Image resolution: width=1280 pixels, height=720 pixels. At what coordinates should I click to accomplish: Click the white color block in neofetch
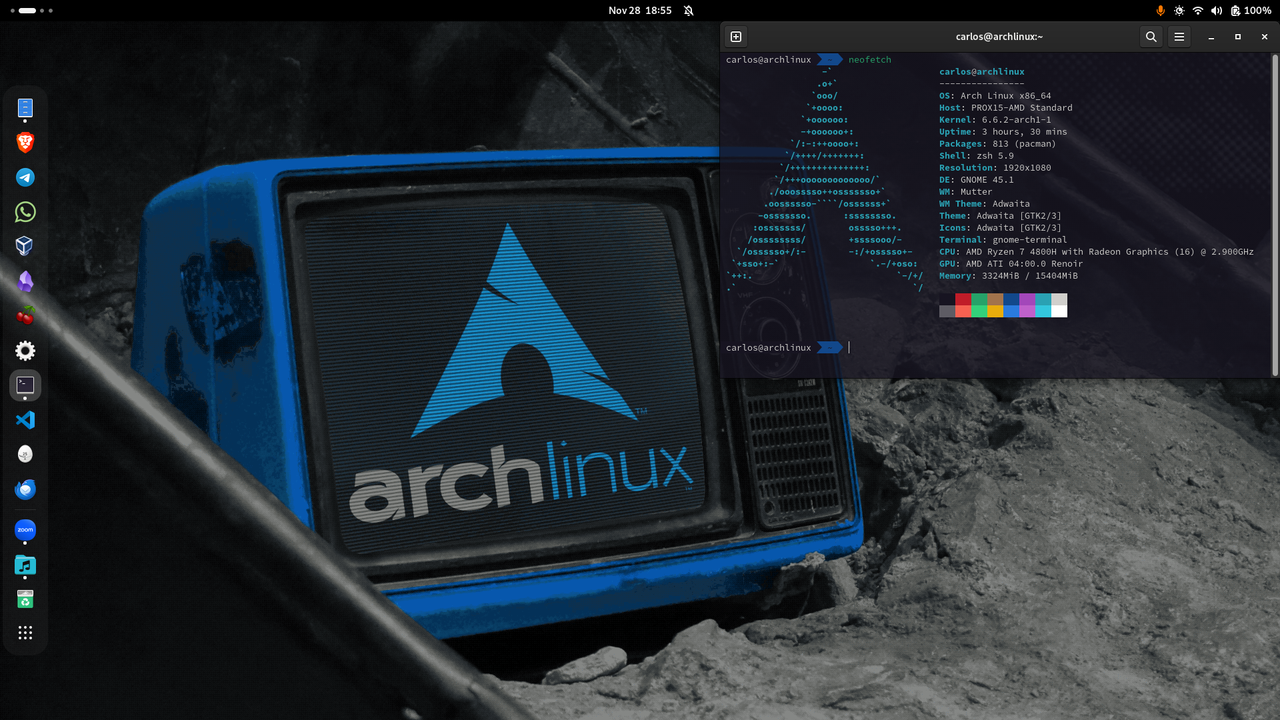coord(1059,311)
